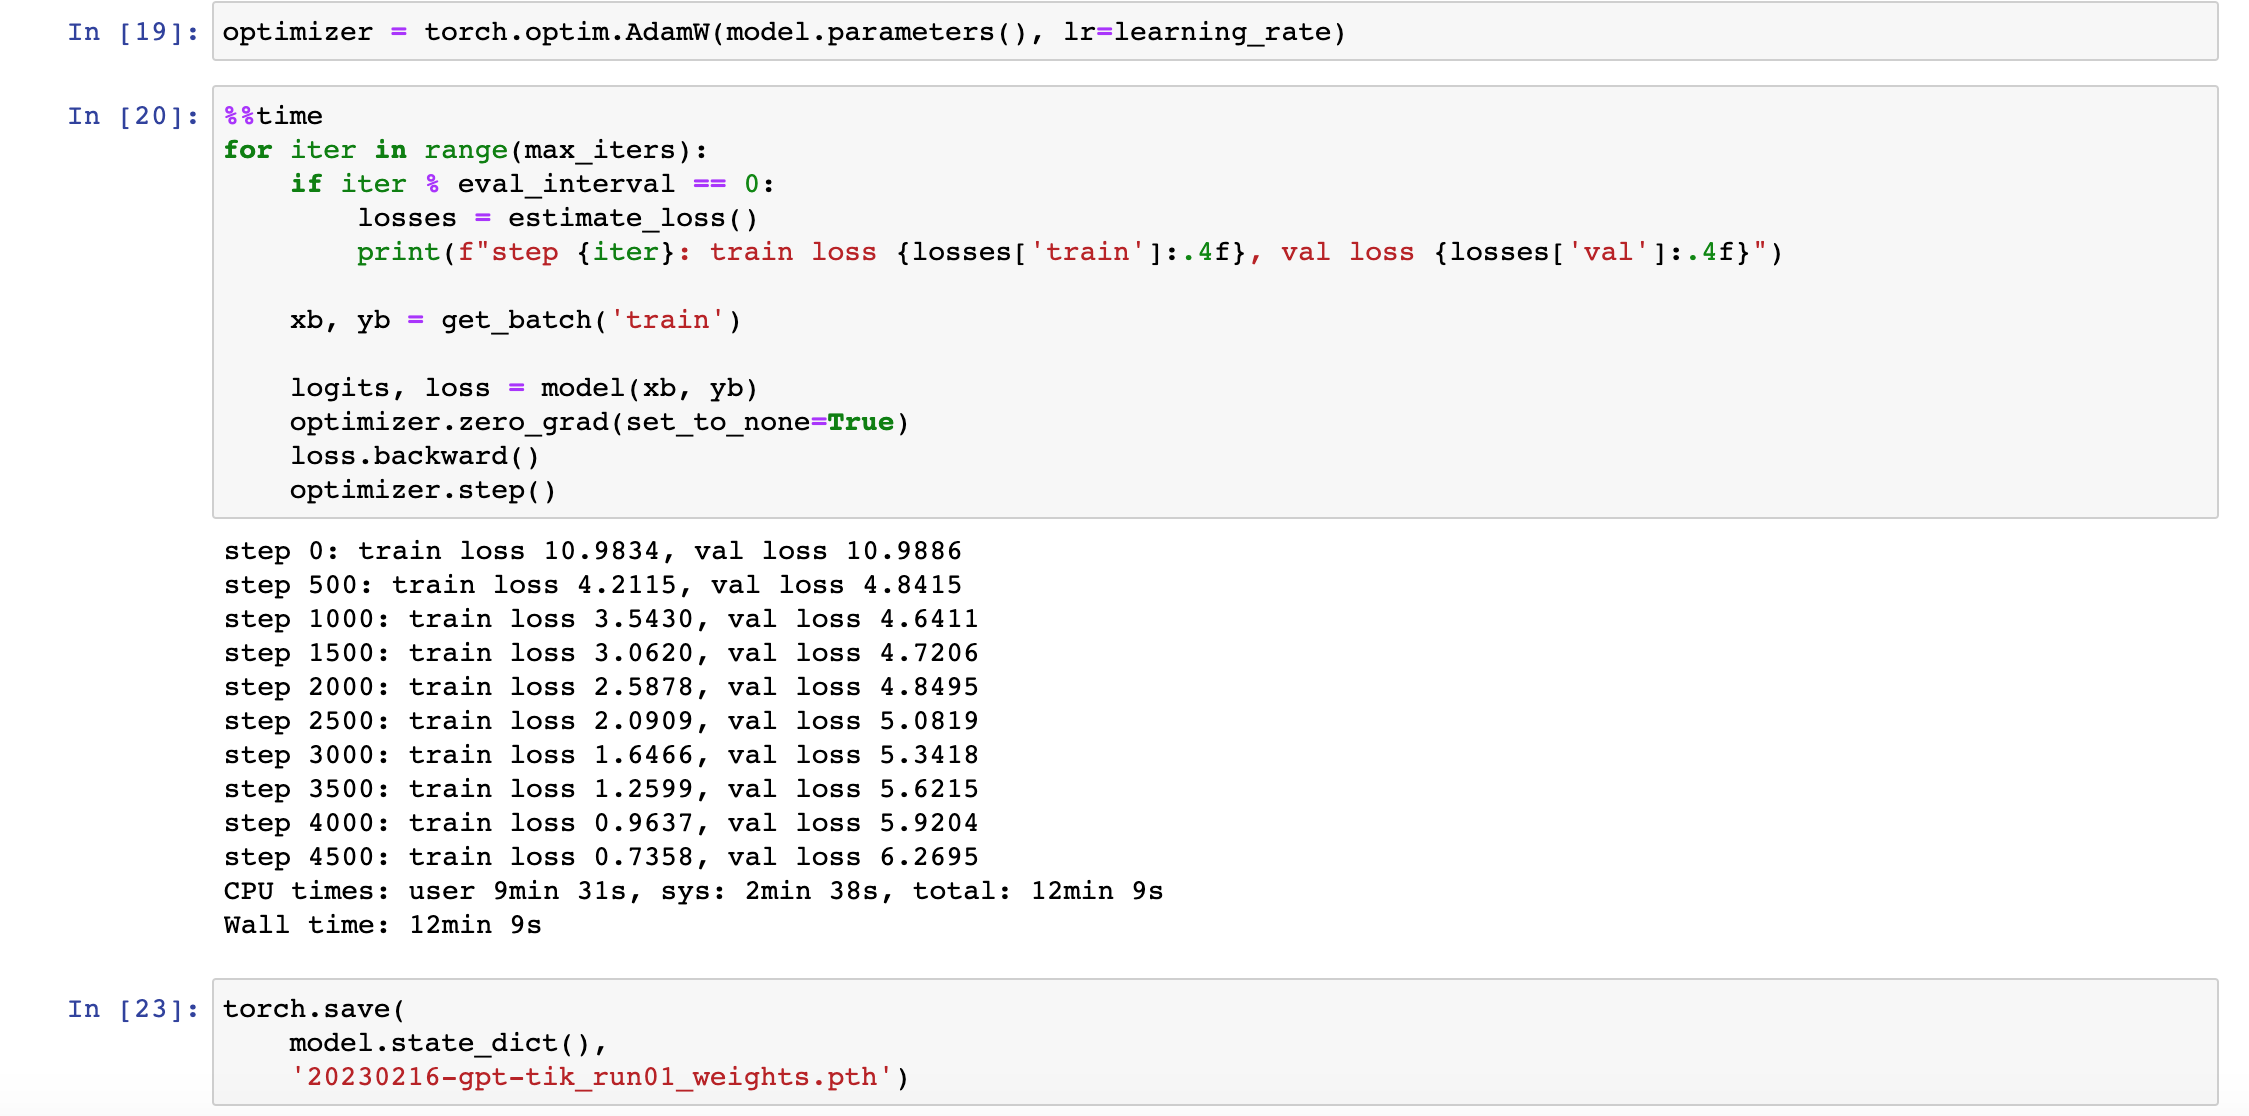Click the 'logits, loss = model(xb, yb)' line
2249x1116 pixels.
tap(524, 388)
